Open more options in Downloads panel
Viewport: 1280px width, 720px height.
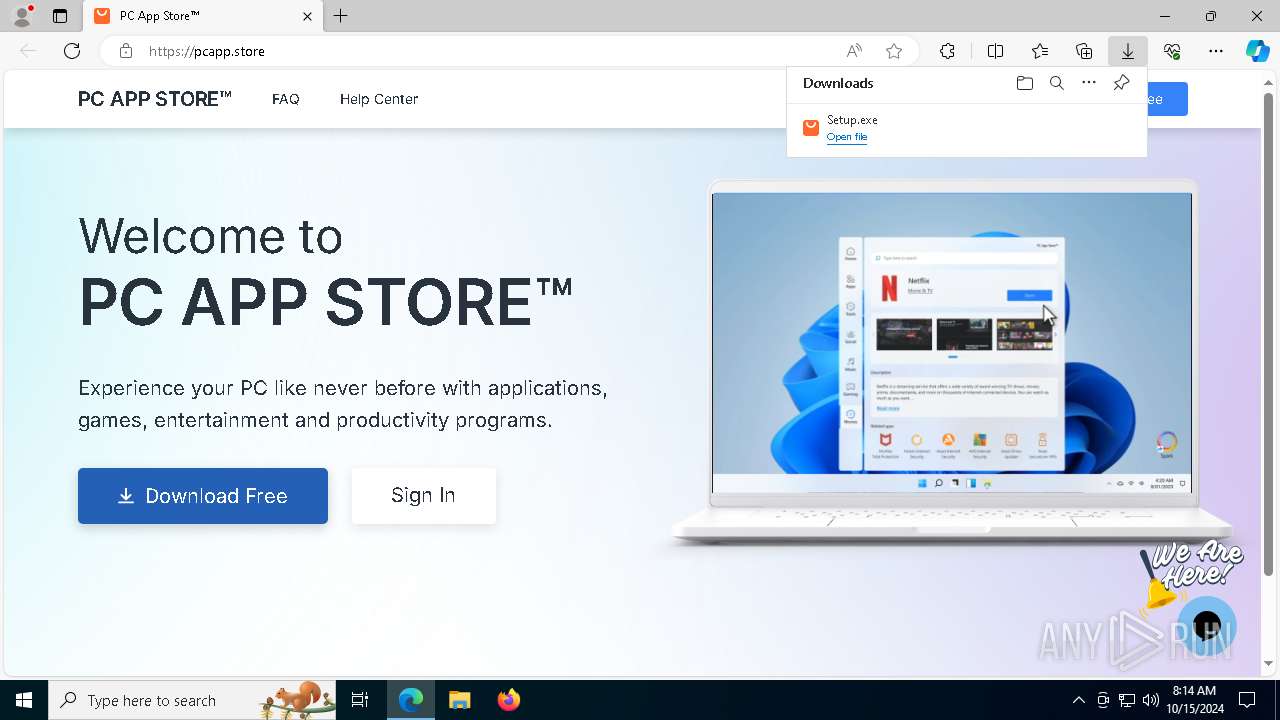coord(1089,83)
